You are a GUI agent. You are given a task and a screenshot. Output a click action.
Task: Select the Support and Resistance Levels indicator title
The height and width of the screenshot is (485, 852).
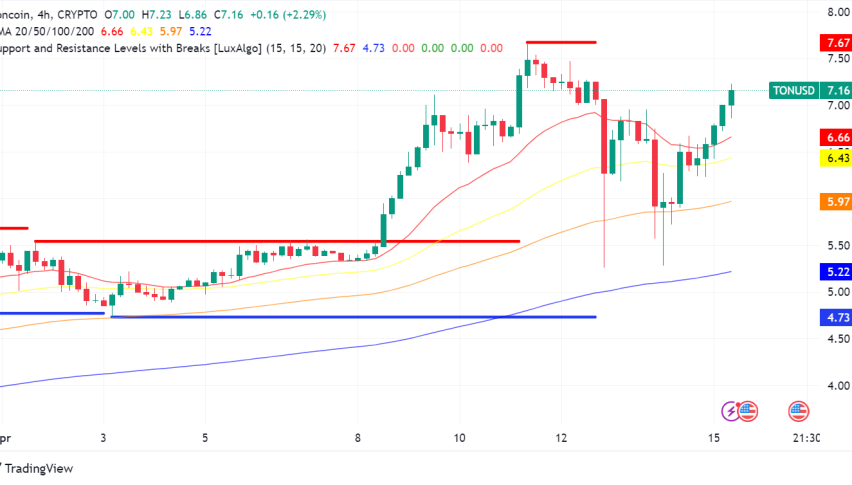(x=161, y=48)
